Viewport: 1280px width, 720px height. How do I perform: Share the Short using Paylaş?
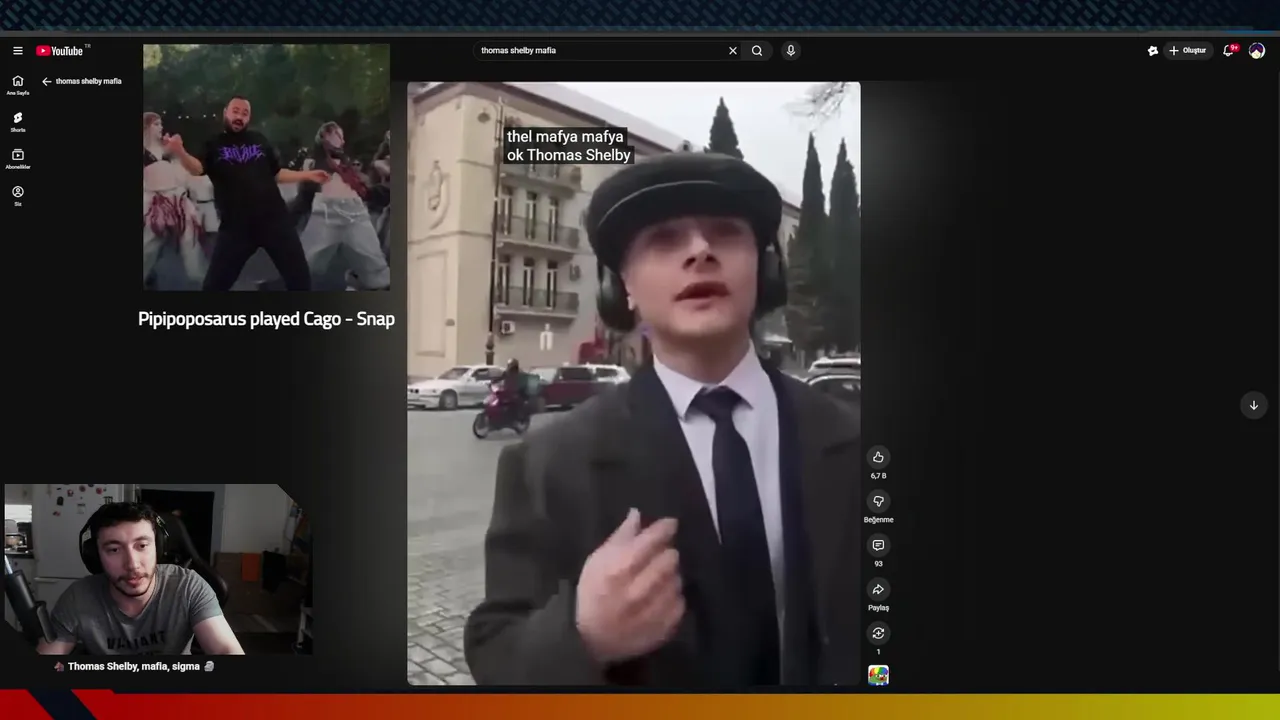pyautogui.click(x=878, y=589)
